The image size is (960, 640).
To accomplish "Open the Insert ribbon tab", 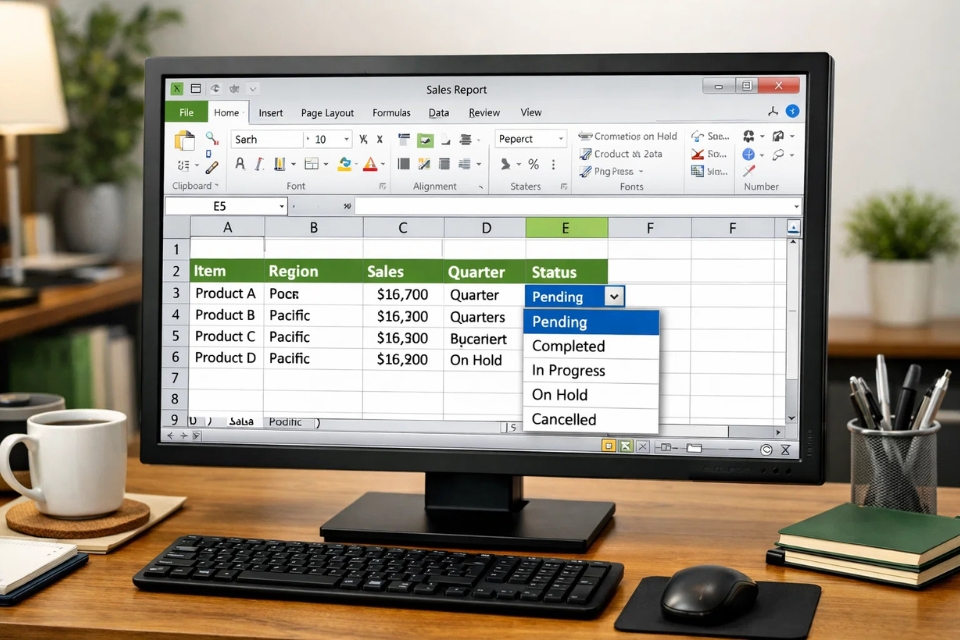I will tap(270, 113).
